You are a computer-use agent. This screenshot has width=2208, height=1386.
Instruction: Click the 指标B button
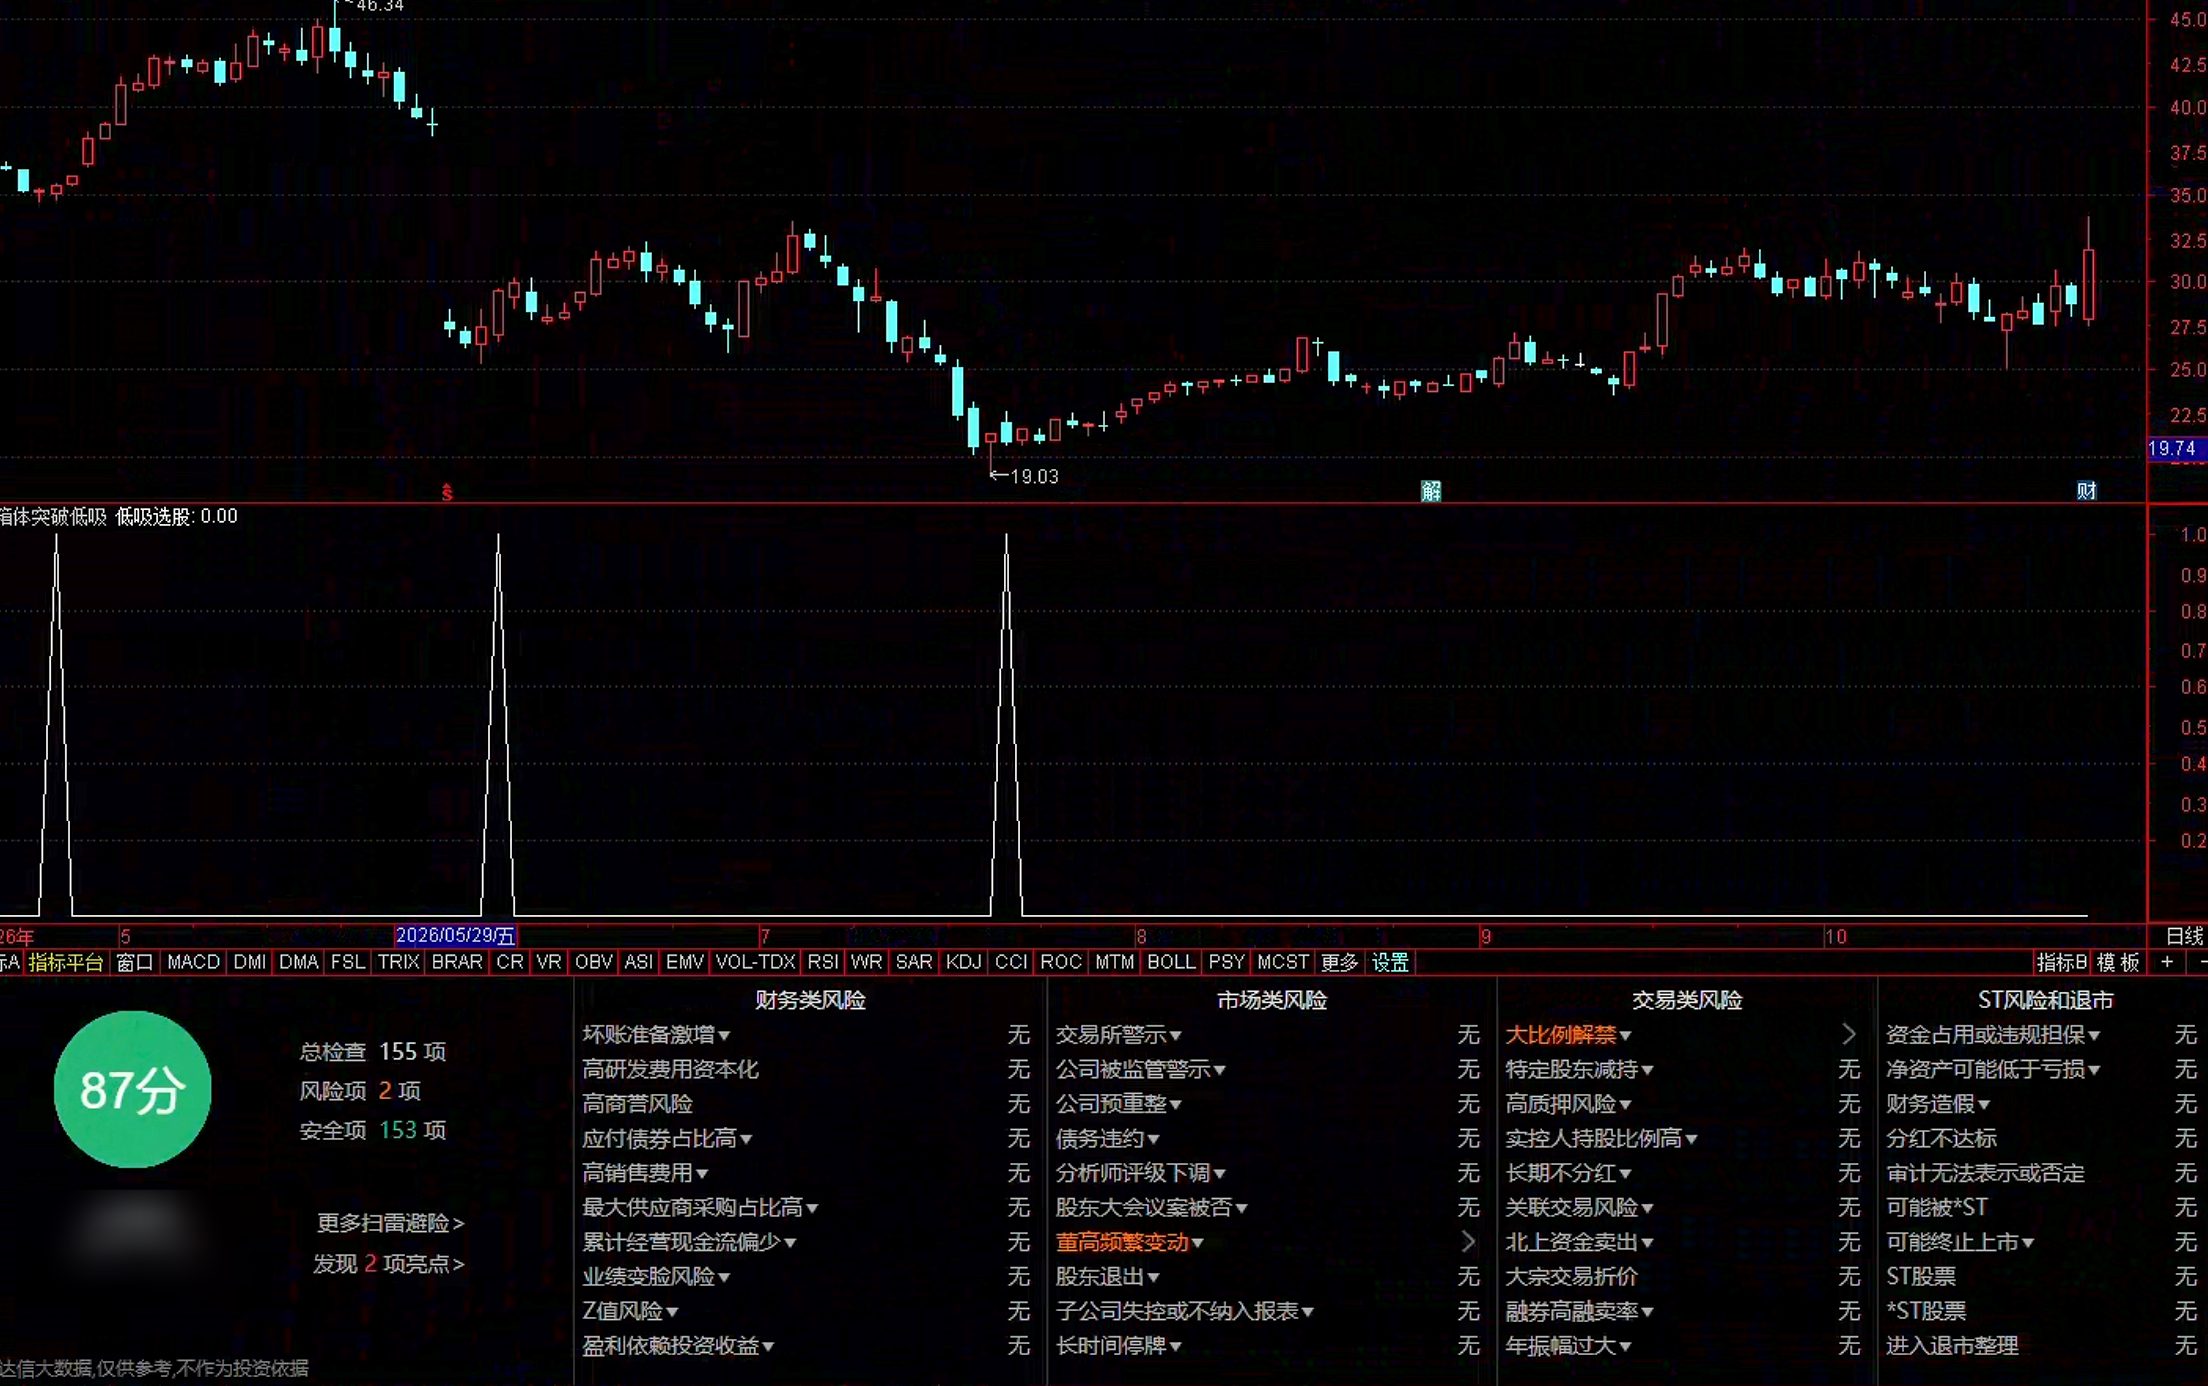tap(2062, 962)
